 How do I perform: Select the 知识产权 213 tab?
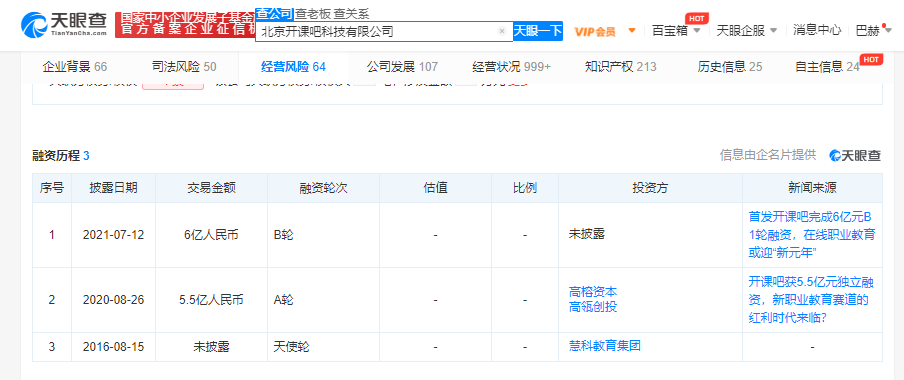620,67
